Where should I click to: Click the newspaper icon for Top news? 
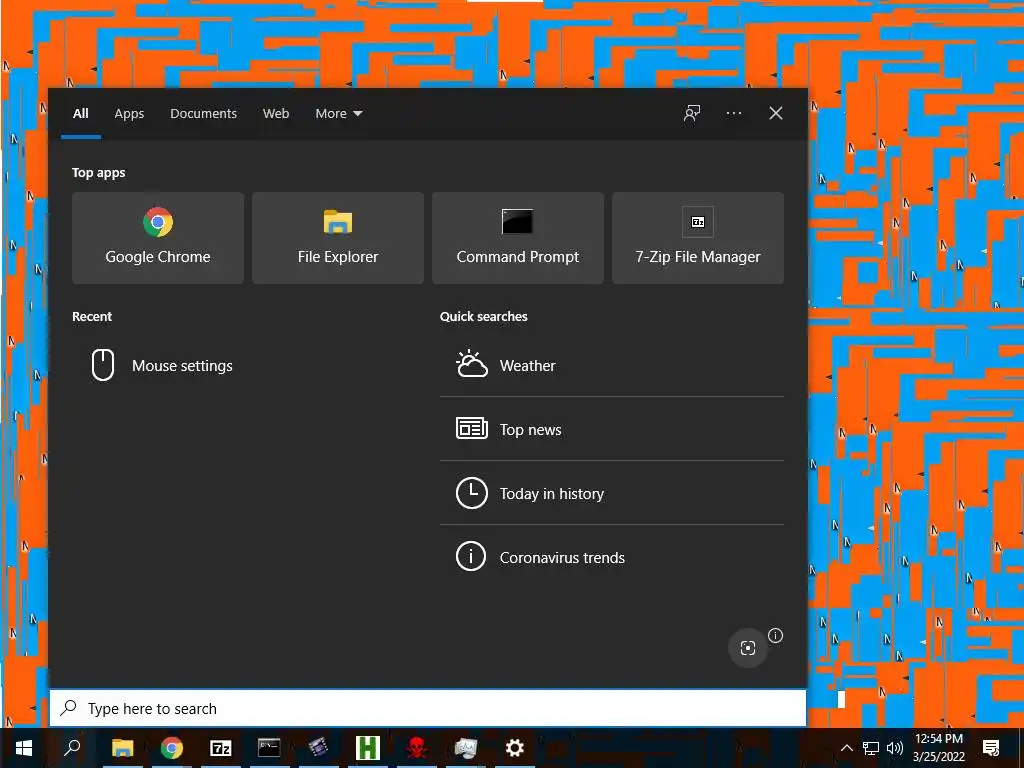(x=472, y=428)
